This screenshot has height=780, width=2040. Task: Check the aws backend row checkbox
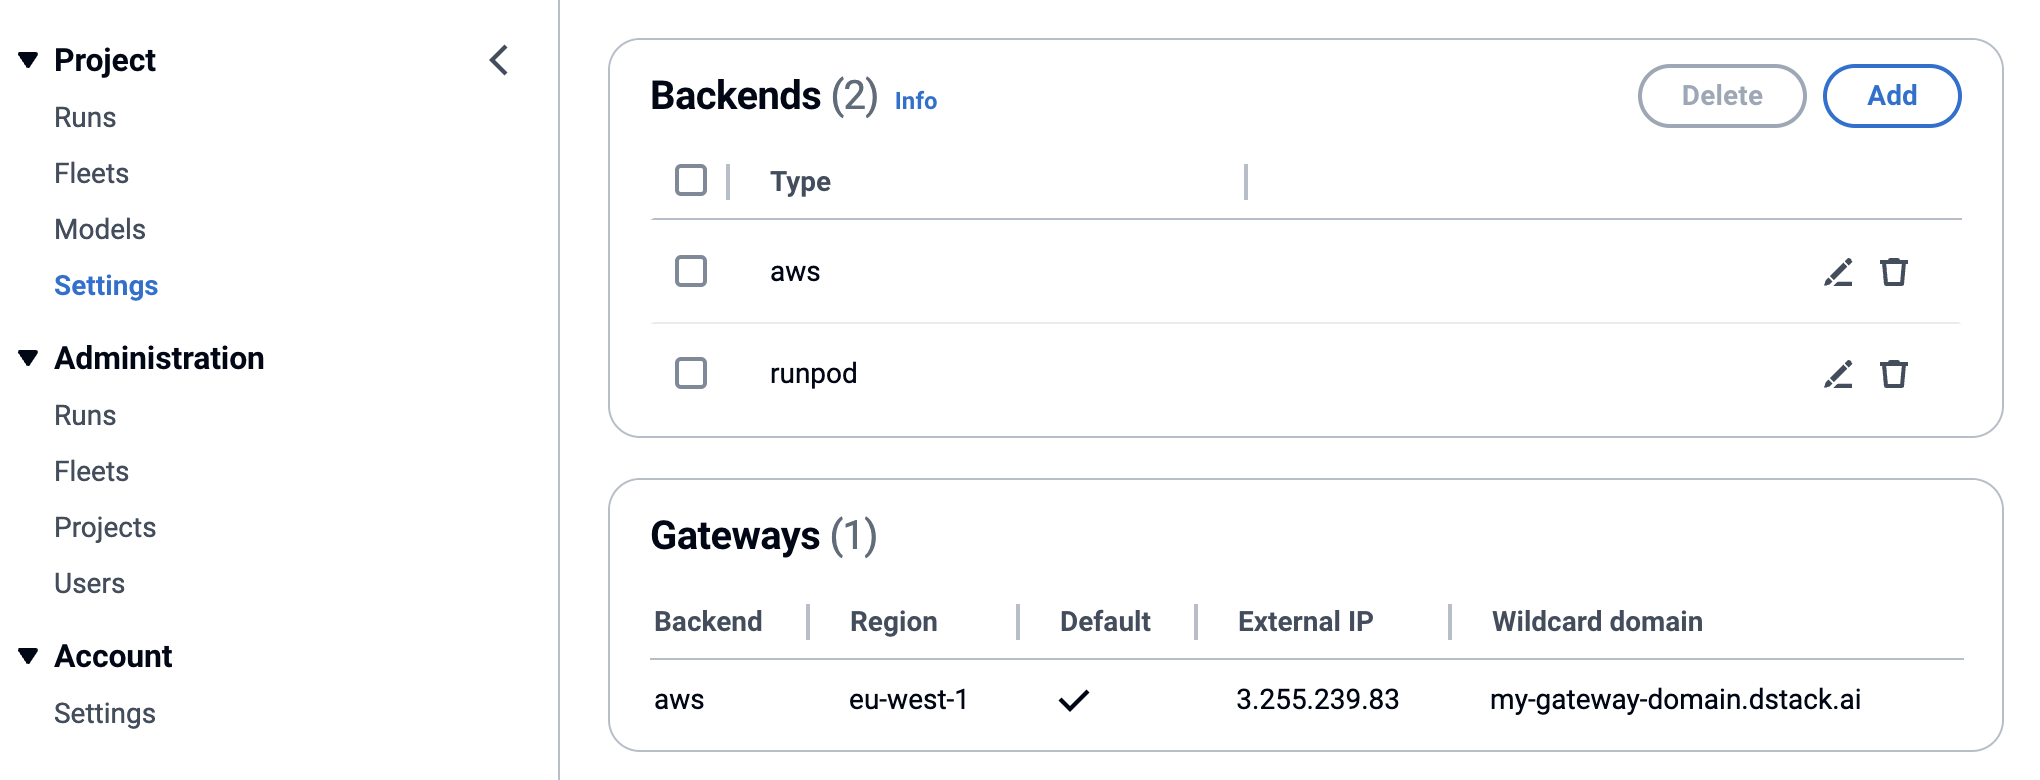pos(691,271)
